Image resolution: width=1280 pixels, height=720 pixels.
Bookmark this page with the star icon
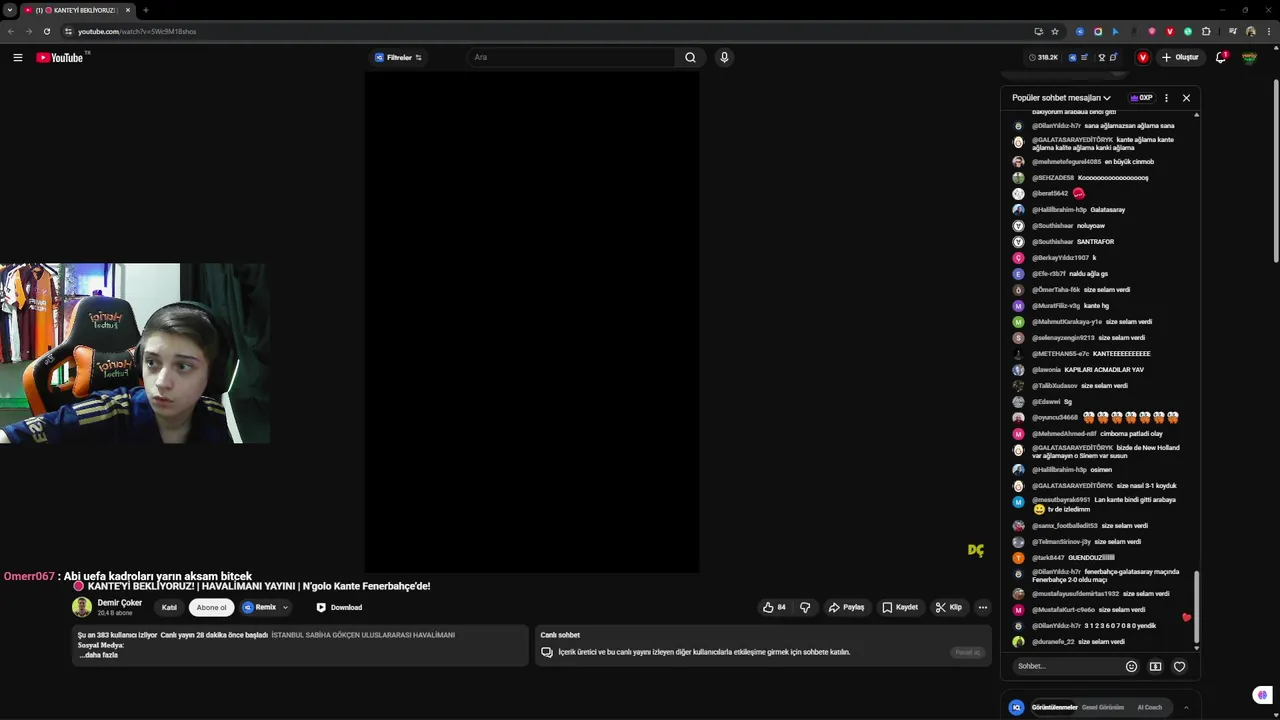point(1055,31)
